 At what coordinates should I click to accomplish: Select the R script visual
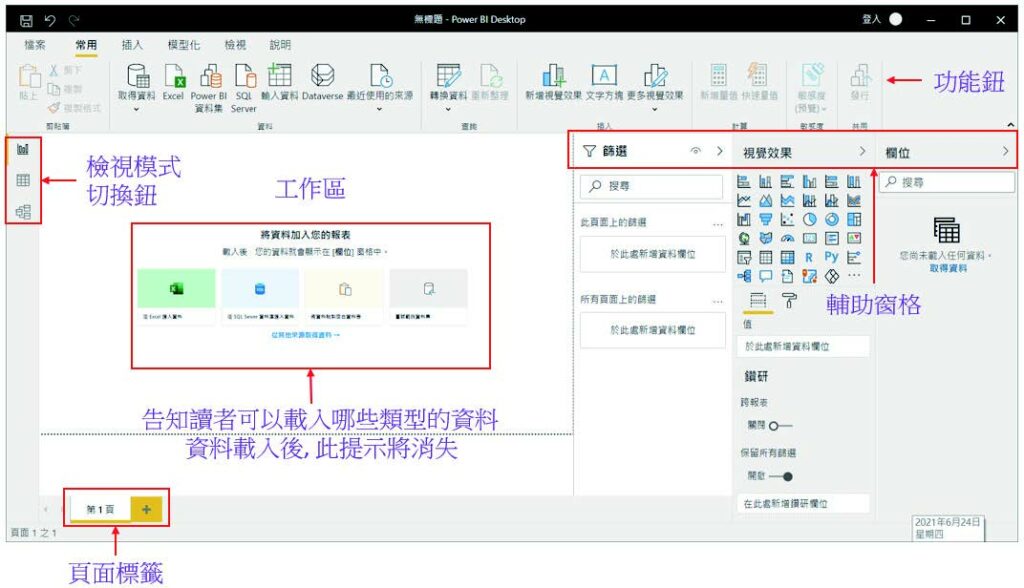point(809,257)
